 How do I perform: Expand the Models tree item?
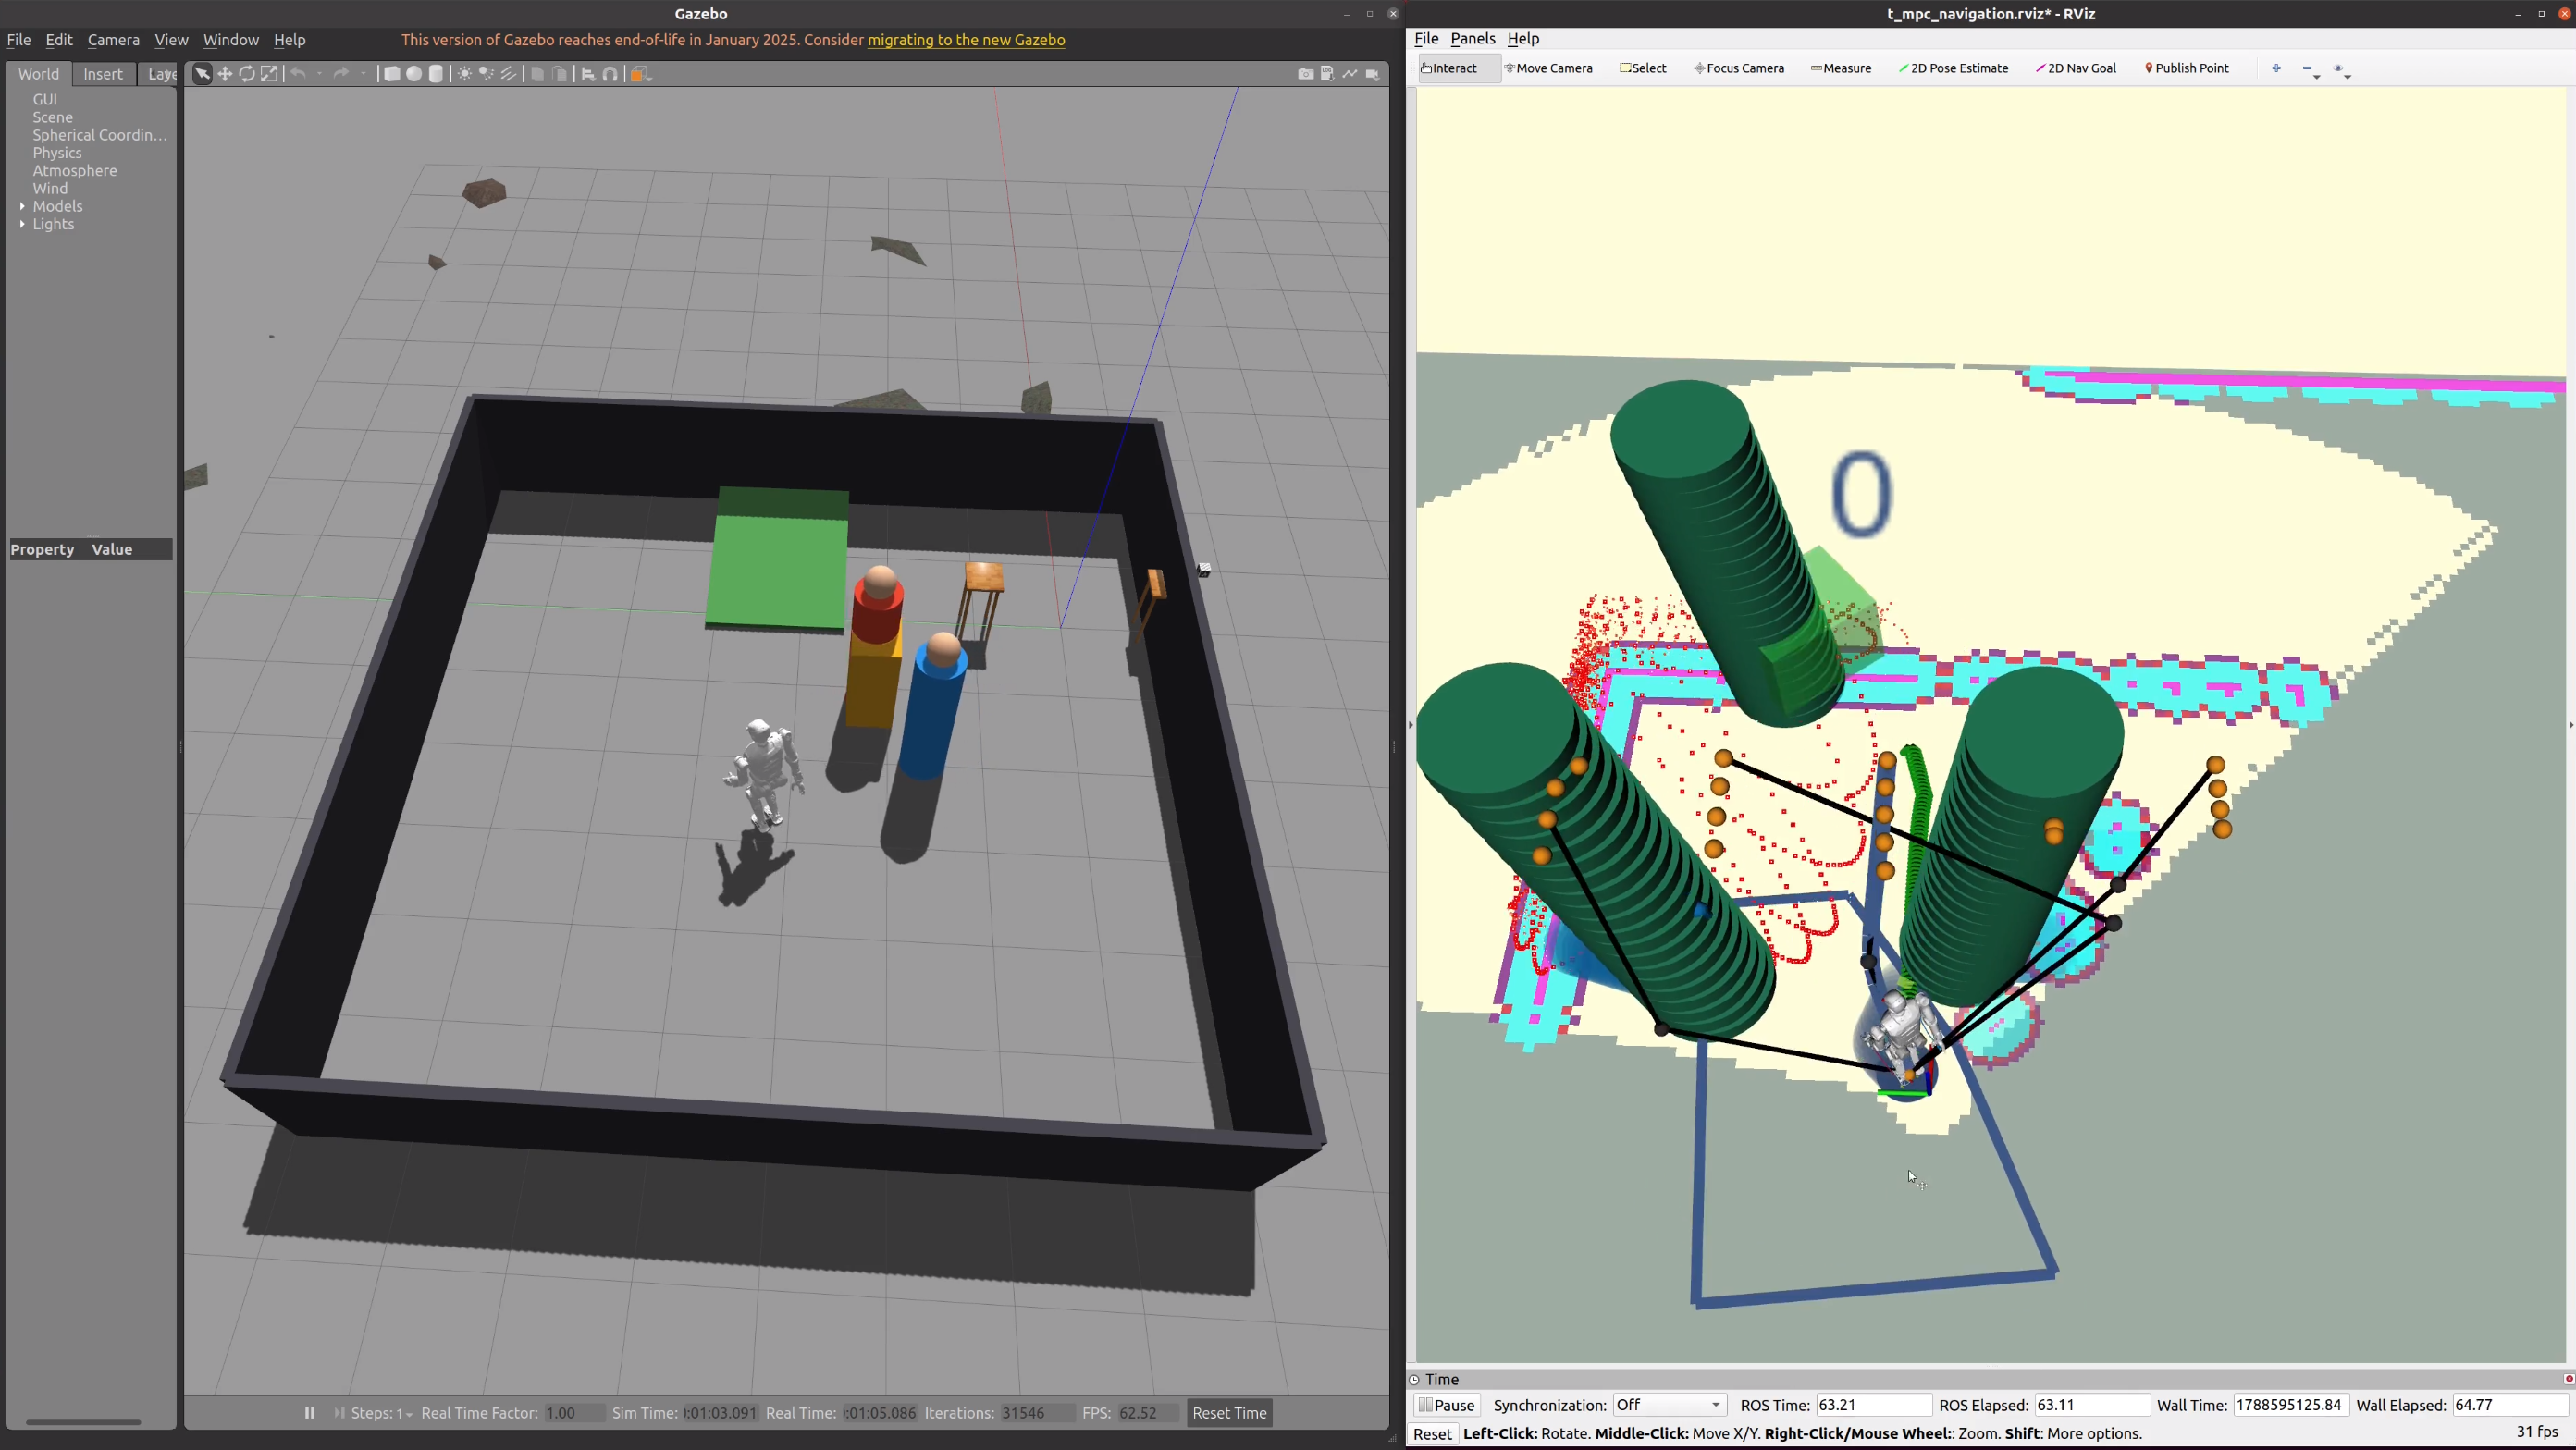coord(22,206)
